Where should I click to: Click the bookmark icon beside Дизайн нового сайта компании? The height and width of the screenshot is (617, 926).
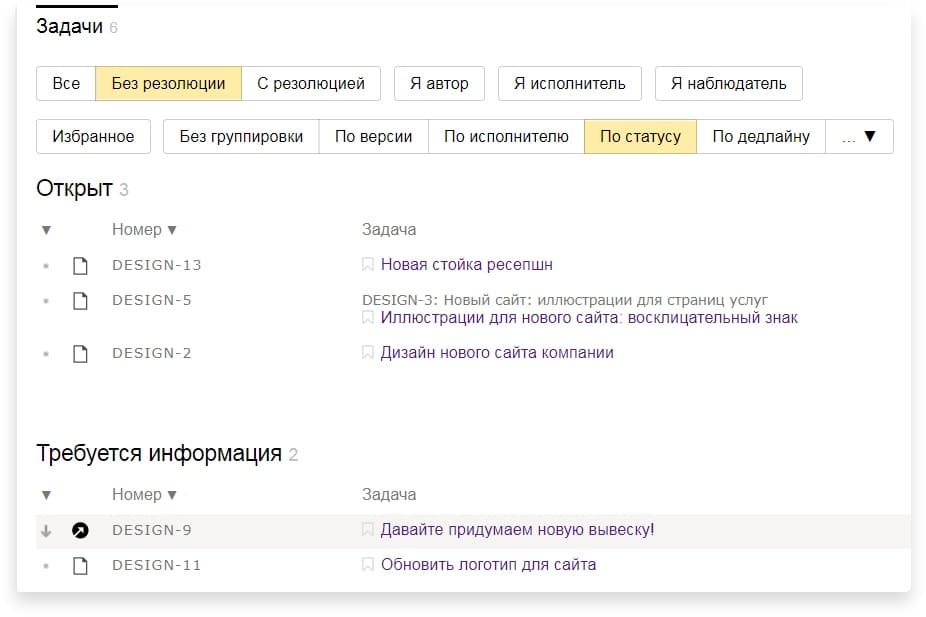367,352
